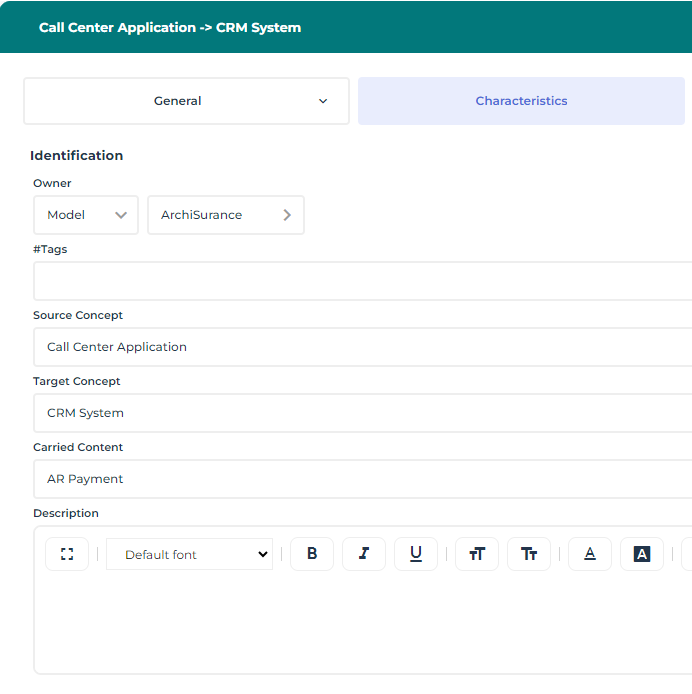Screen dimensions: 692x694
Task: Open the Model owner type dropdown
Action: point(86,215)
